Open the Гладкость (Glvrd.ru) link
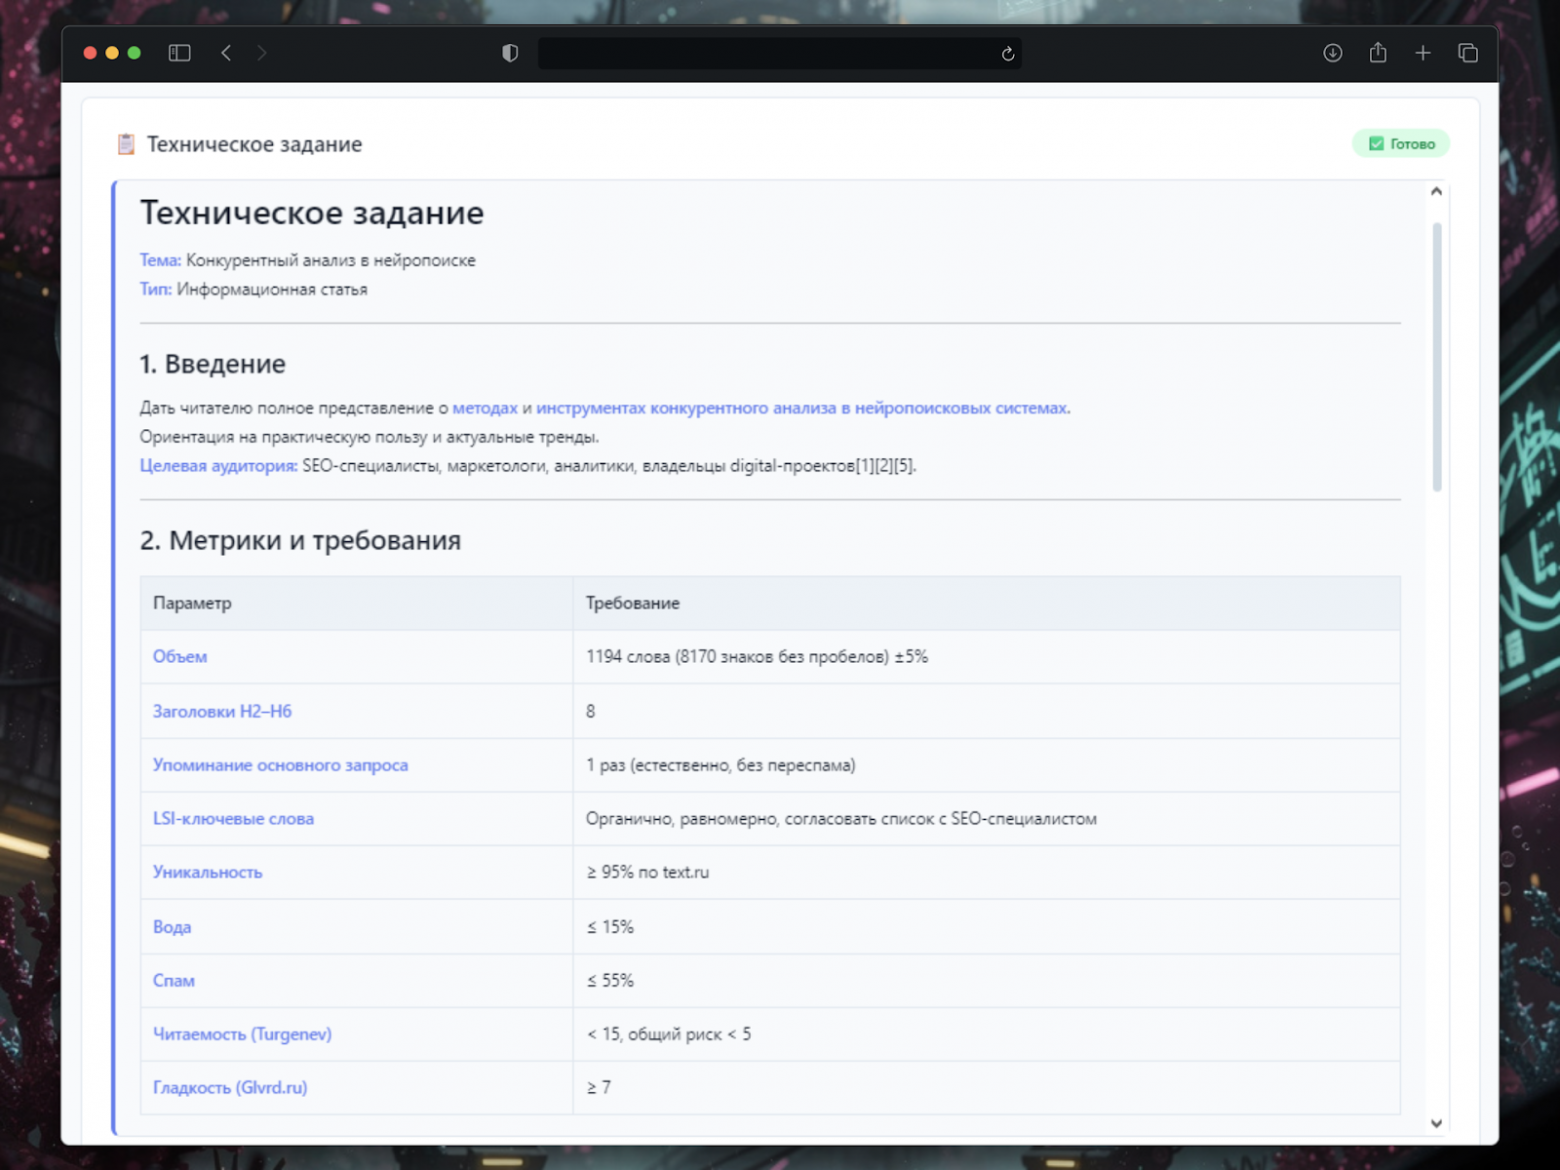The width and height of the screenshot is (1560, 1170). [230, 1087]
